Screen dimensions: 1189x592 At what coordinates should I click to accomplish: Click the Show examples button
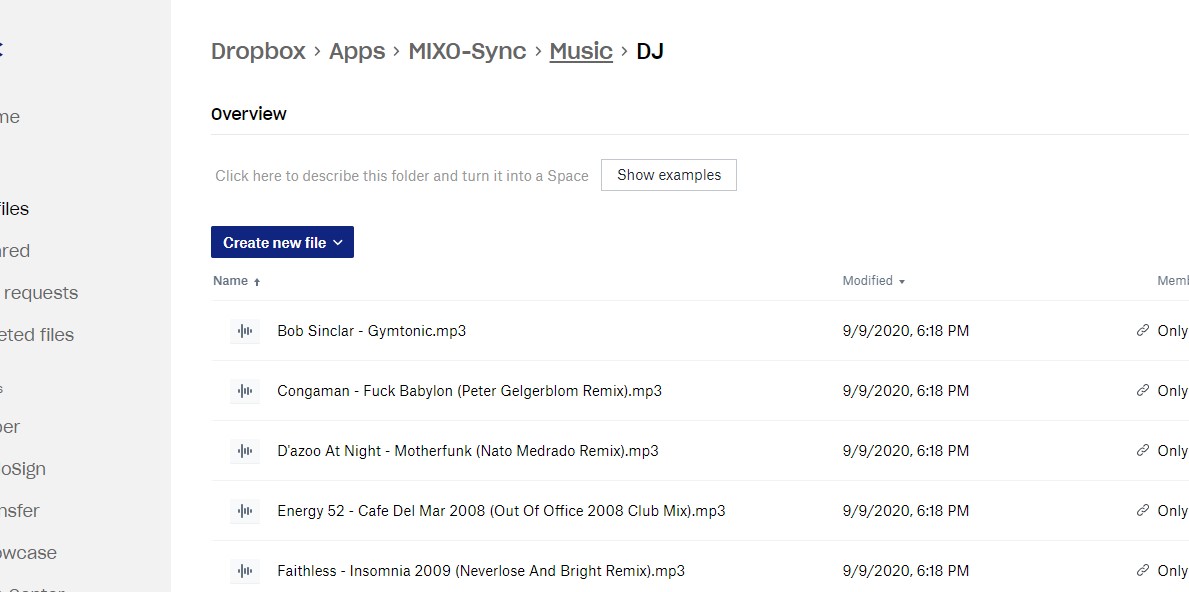[x=668, y=175]
